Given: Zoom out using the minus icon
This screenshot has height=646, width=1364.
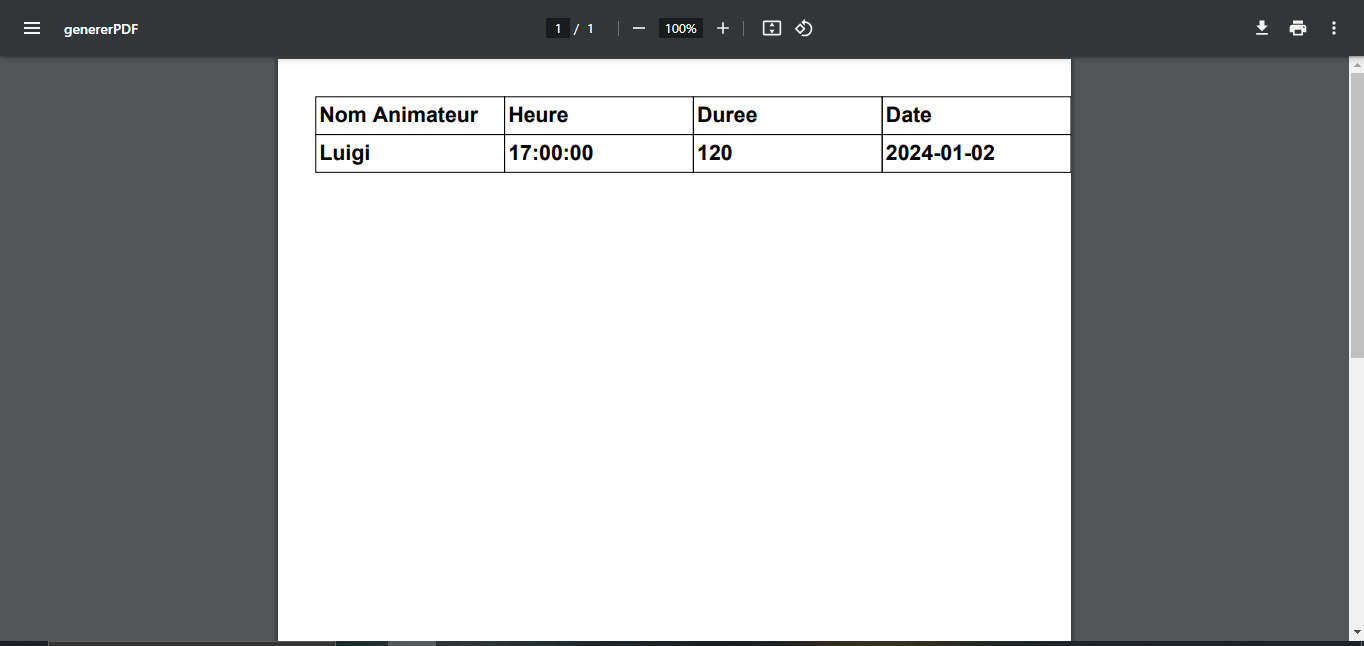Looking at the screenshot, I should (x=639, y=28).
